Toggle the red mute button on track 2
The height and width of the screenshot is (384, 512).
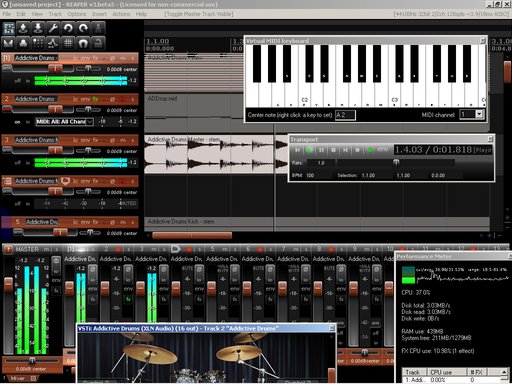coord(123,99)
